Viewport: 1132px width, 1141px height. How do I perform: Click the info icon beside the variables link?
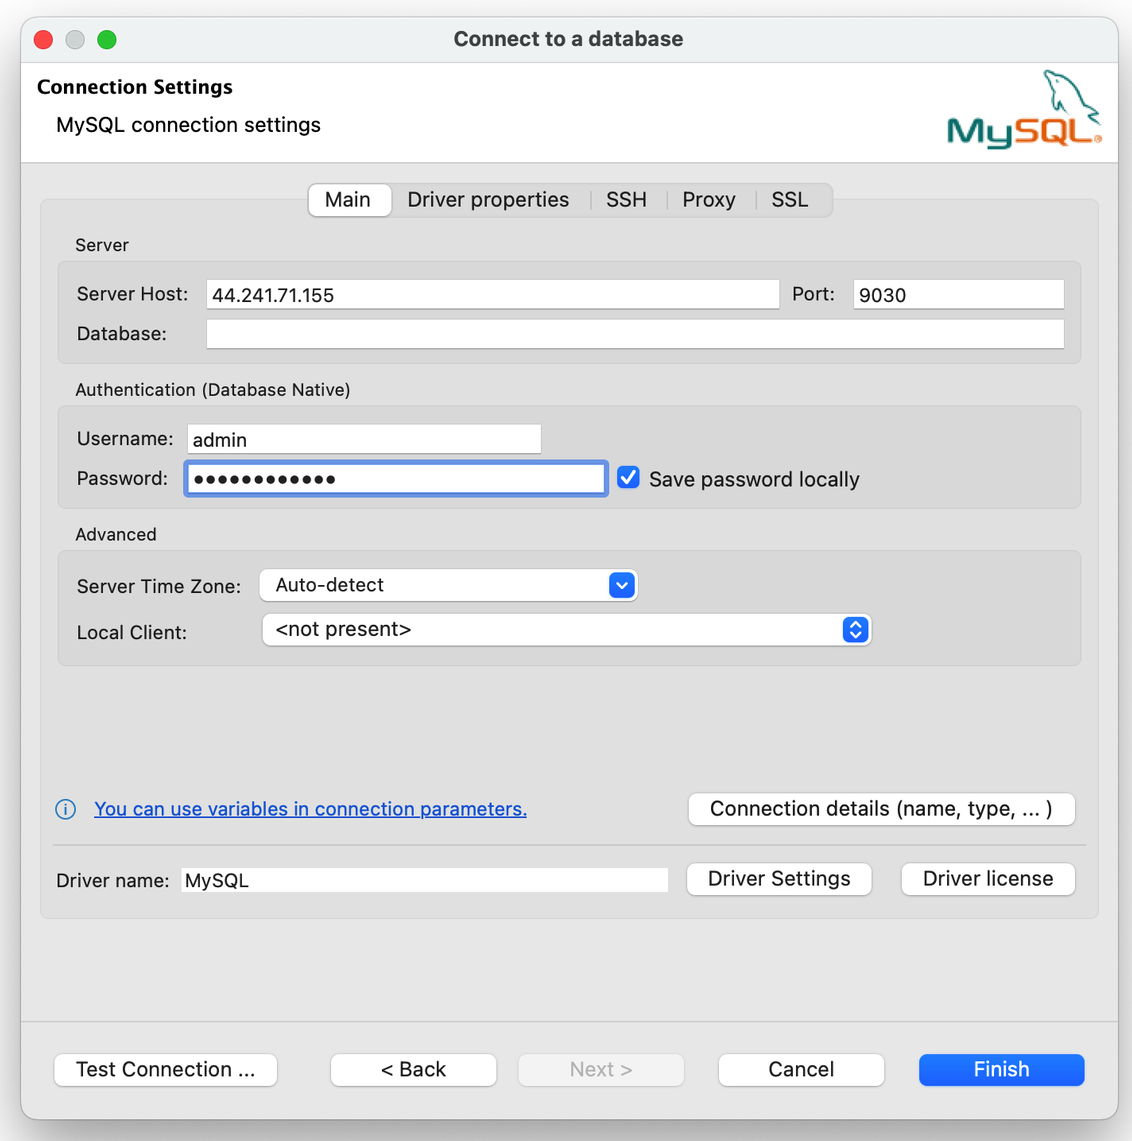pos(65,809)
